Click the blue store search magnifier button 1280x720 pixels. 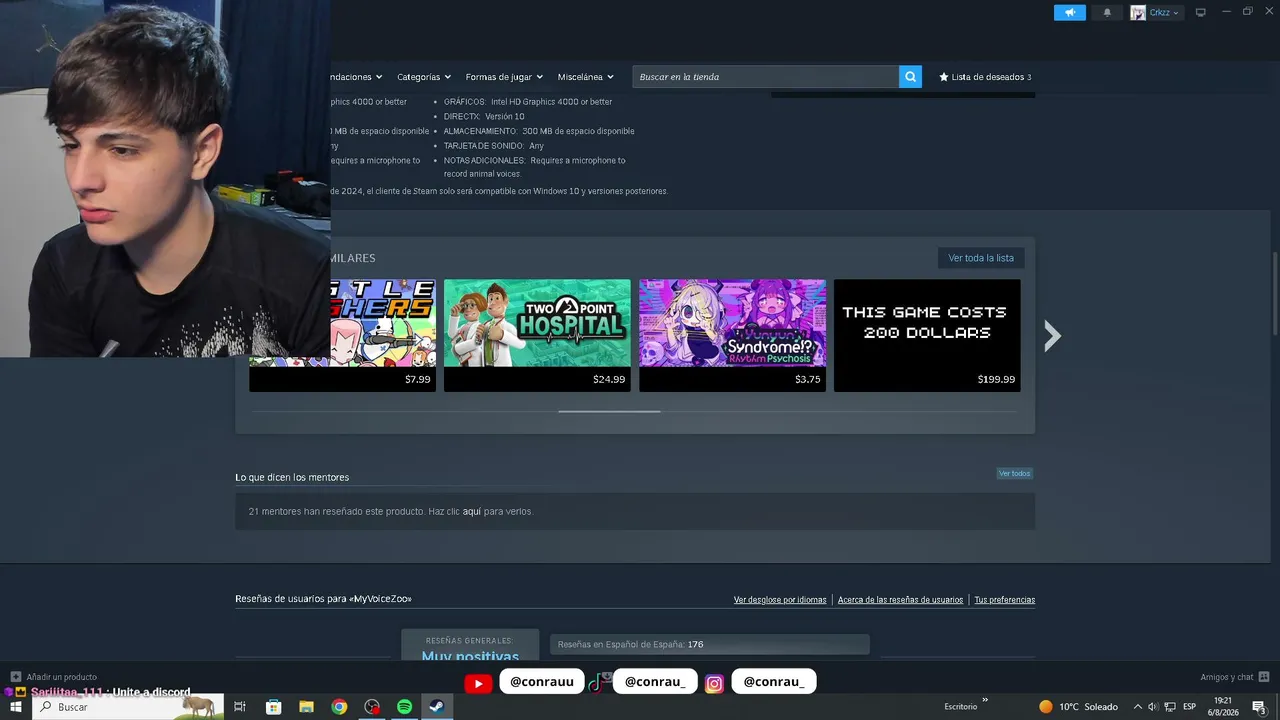click(x=910, y=77)
